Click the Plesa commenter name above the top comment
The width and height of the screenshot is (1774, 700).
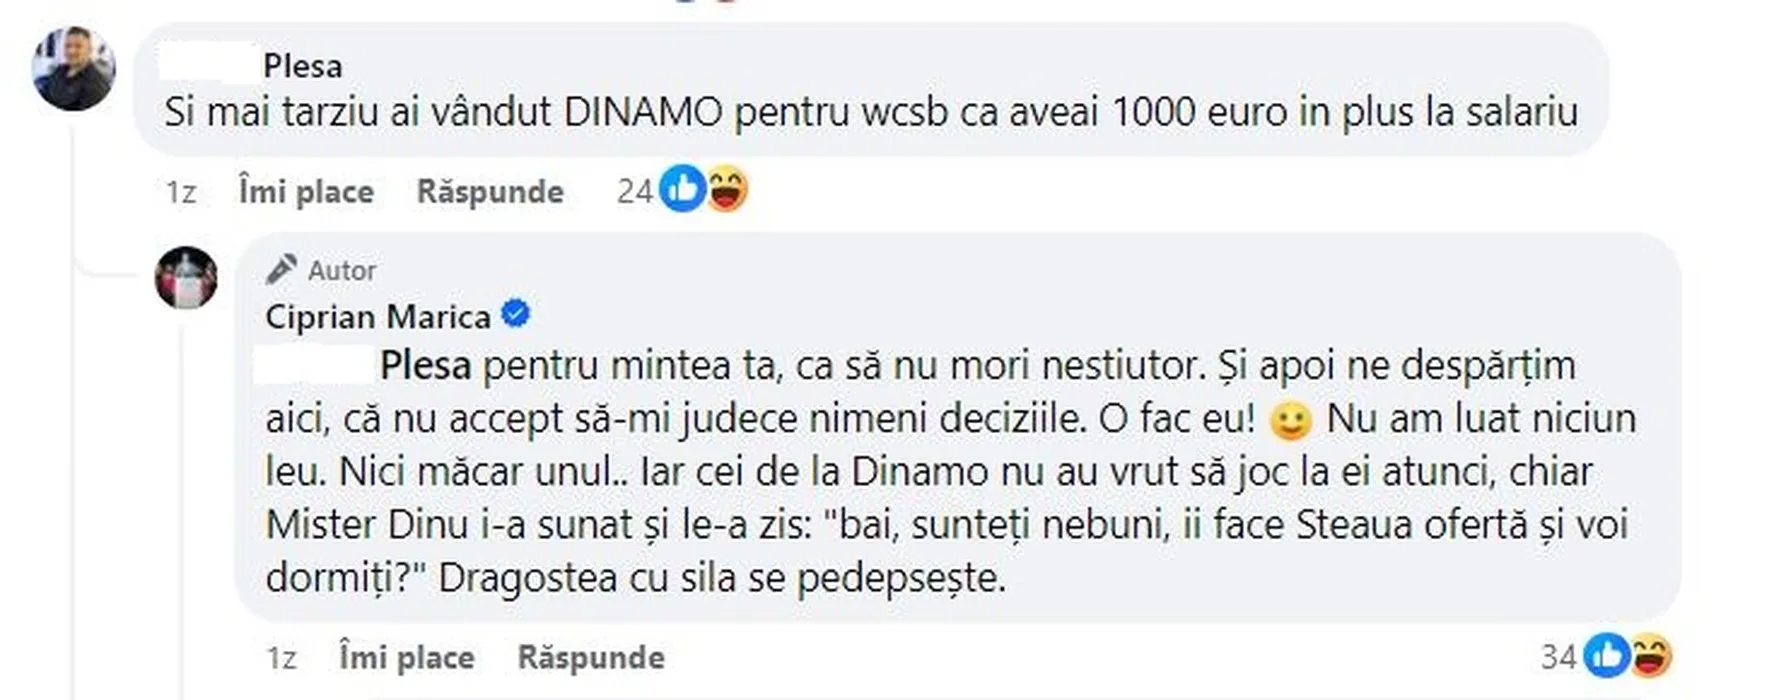tap(302, 66)
